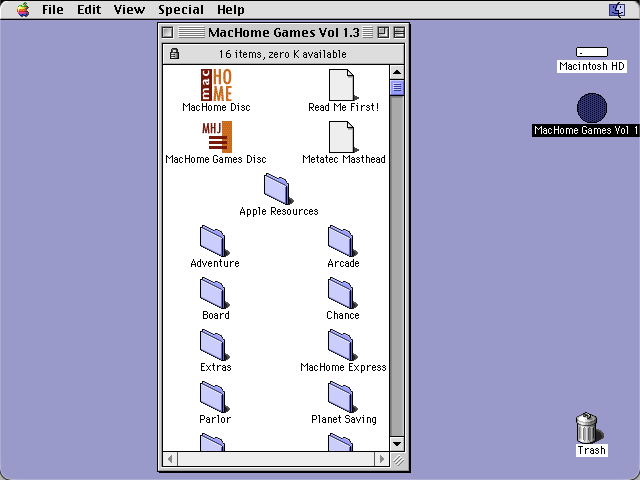Select the Read Me First! document icon

coord(343,85)
